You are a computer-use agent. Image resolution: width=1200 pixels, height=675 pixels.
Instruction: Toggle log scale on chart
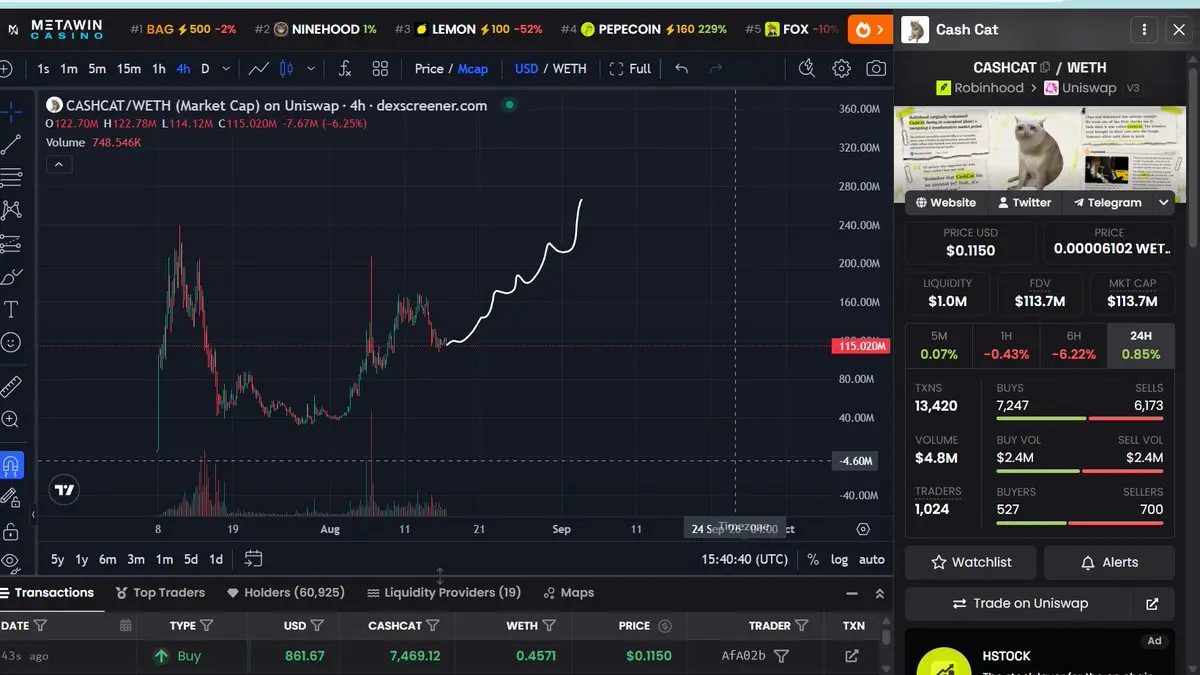click(x=839, y=559)
